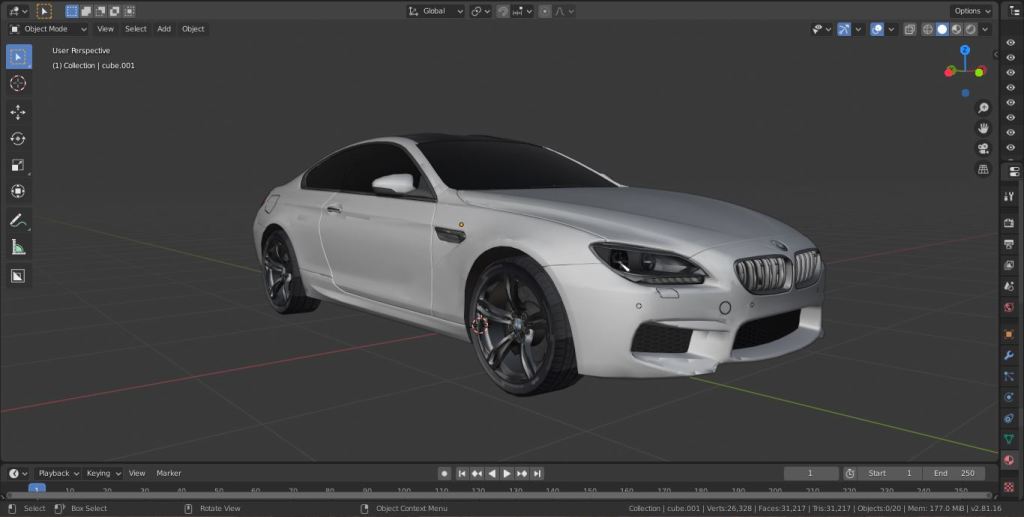Switch to orthographic grid view icon

983,170
